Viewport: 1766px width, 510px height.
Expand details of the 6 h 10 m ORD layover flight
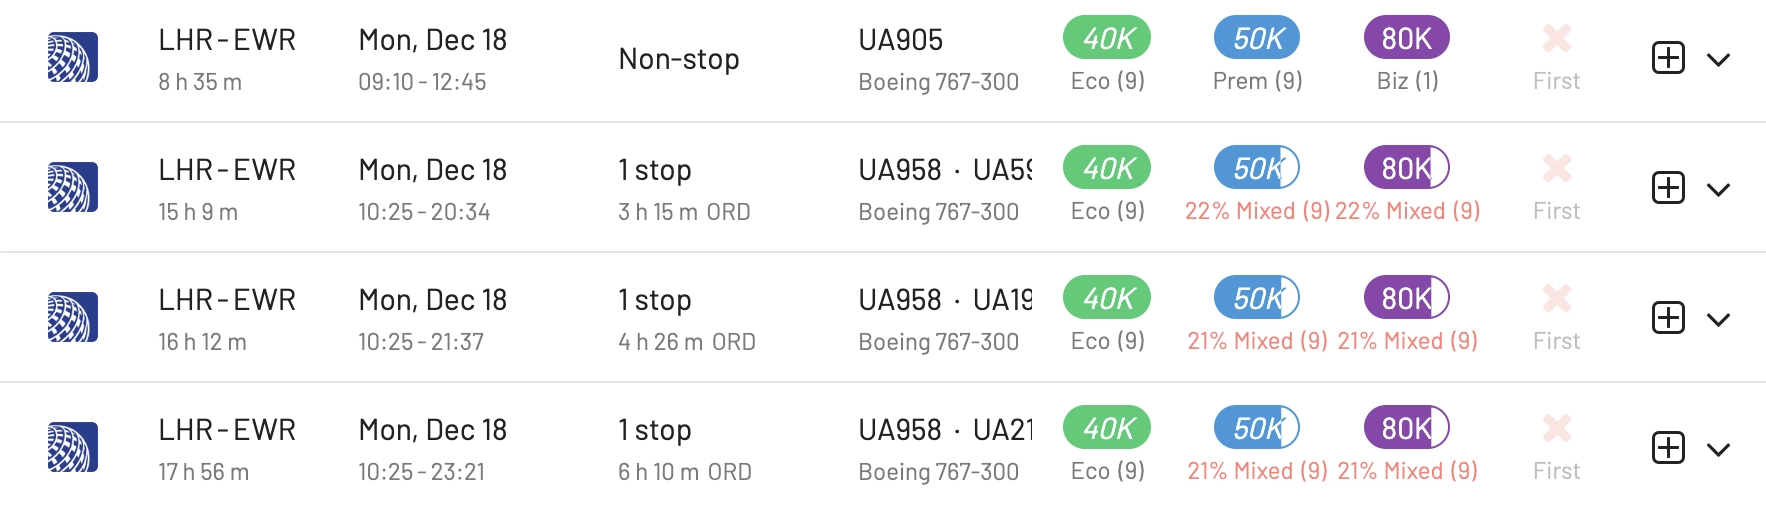[x=1718, y=450]
